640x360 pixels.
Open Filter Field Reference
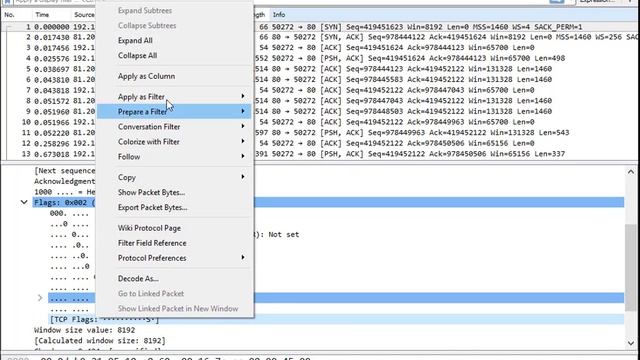(152, 243)
